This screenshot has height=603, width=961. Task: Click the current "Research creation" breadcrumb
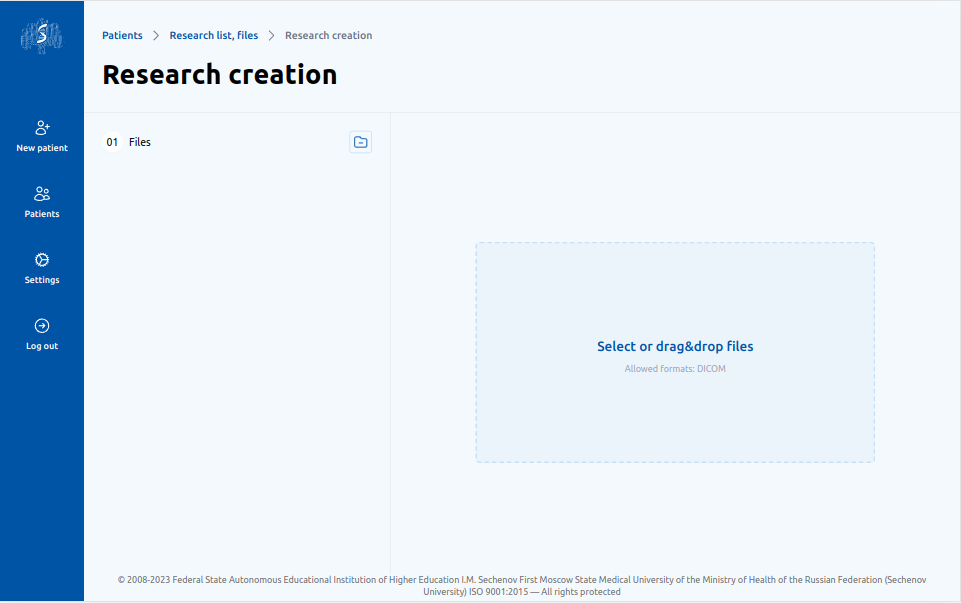tap(328, 36)
